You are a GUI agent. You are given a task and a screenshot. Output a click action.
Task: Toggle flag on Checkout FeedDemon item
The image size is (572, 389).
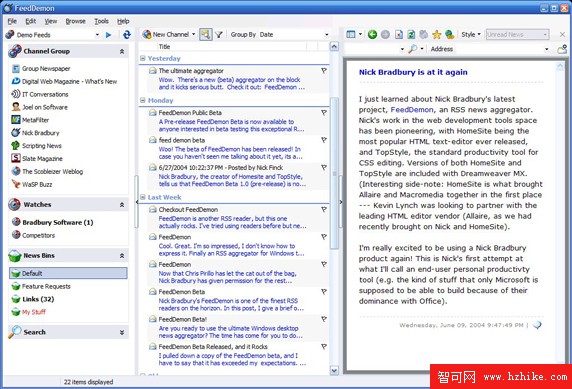[324, 209]
